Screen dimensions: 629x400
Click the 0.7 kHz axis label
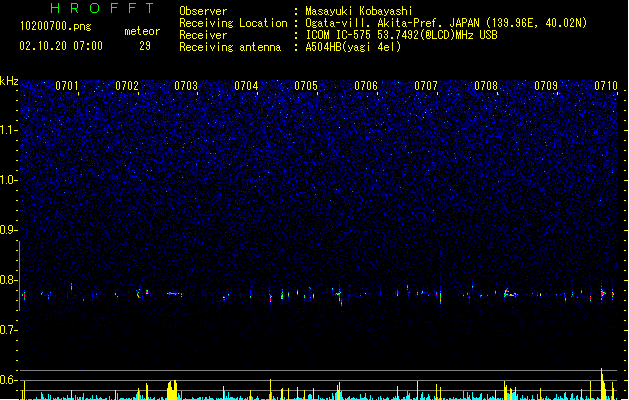8,330
